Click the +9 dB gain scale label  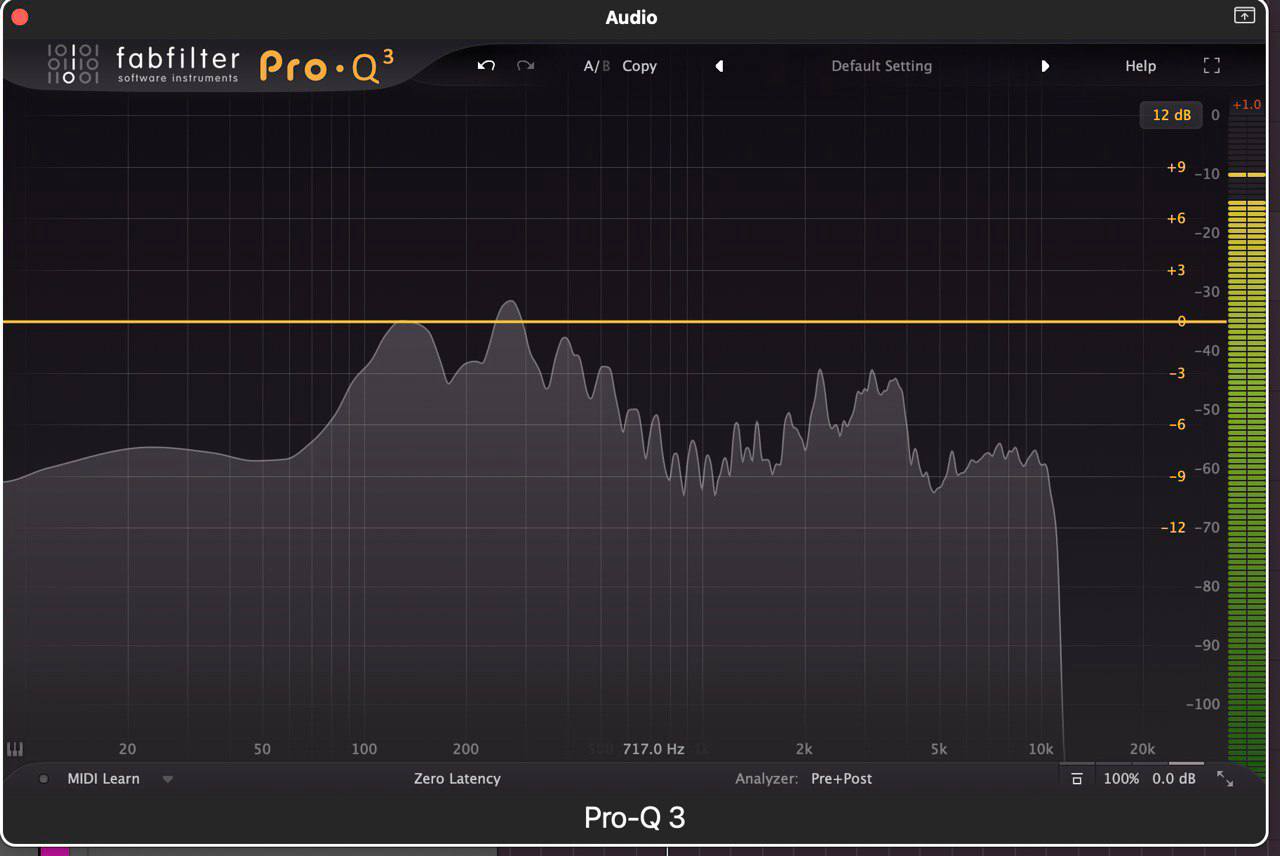pyautogui.click(x=1176, y=167)
